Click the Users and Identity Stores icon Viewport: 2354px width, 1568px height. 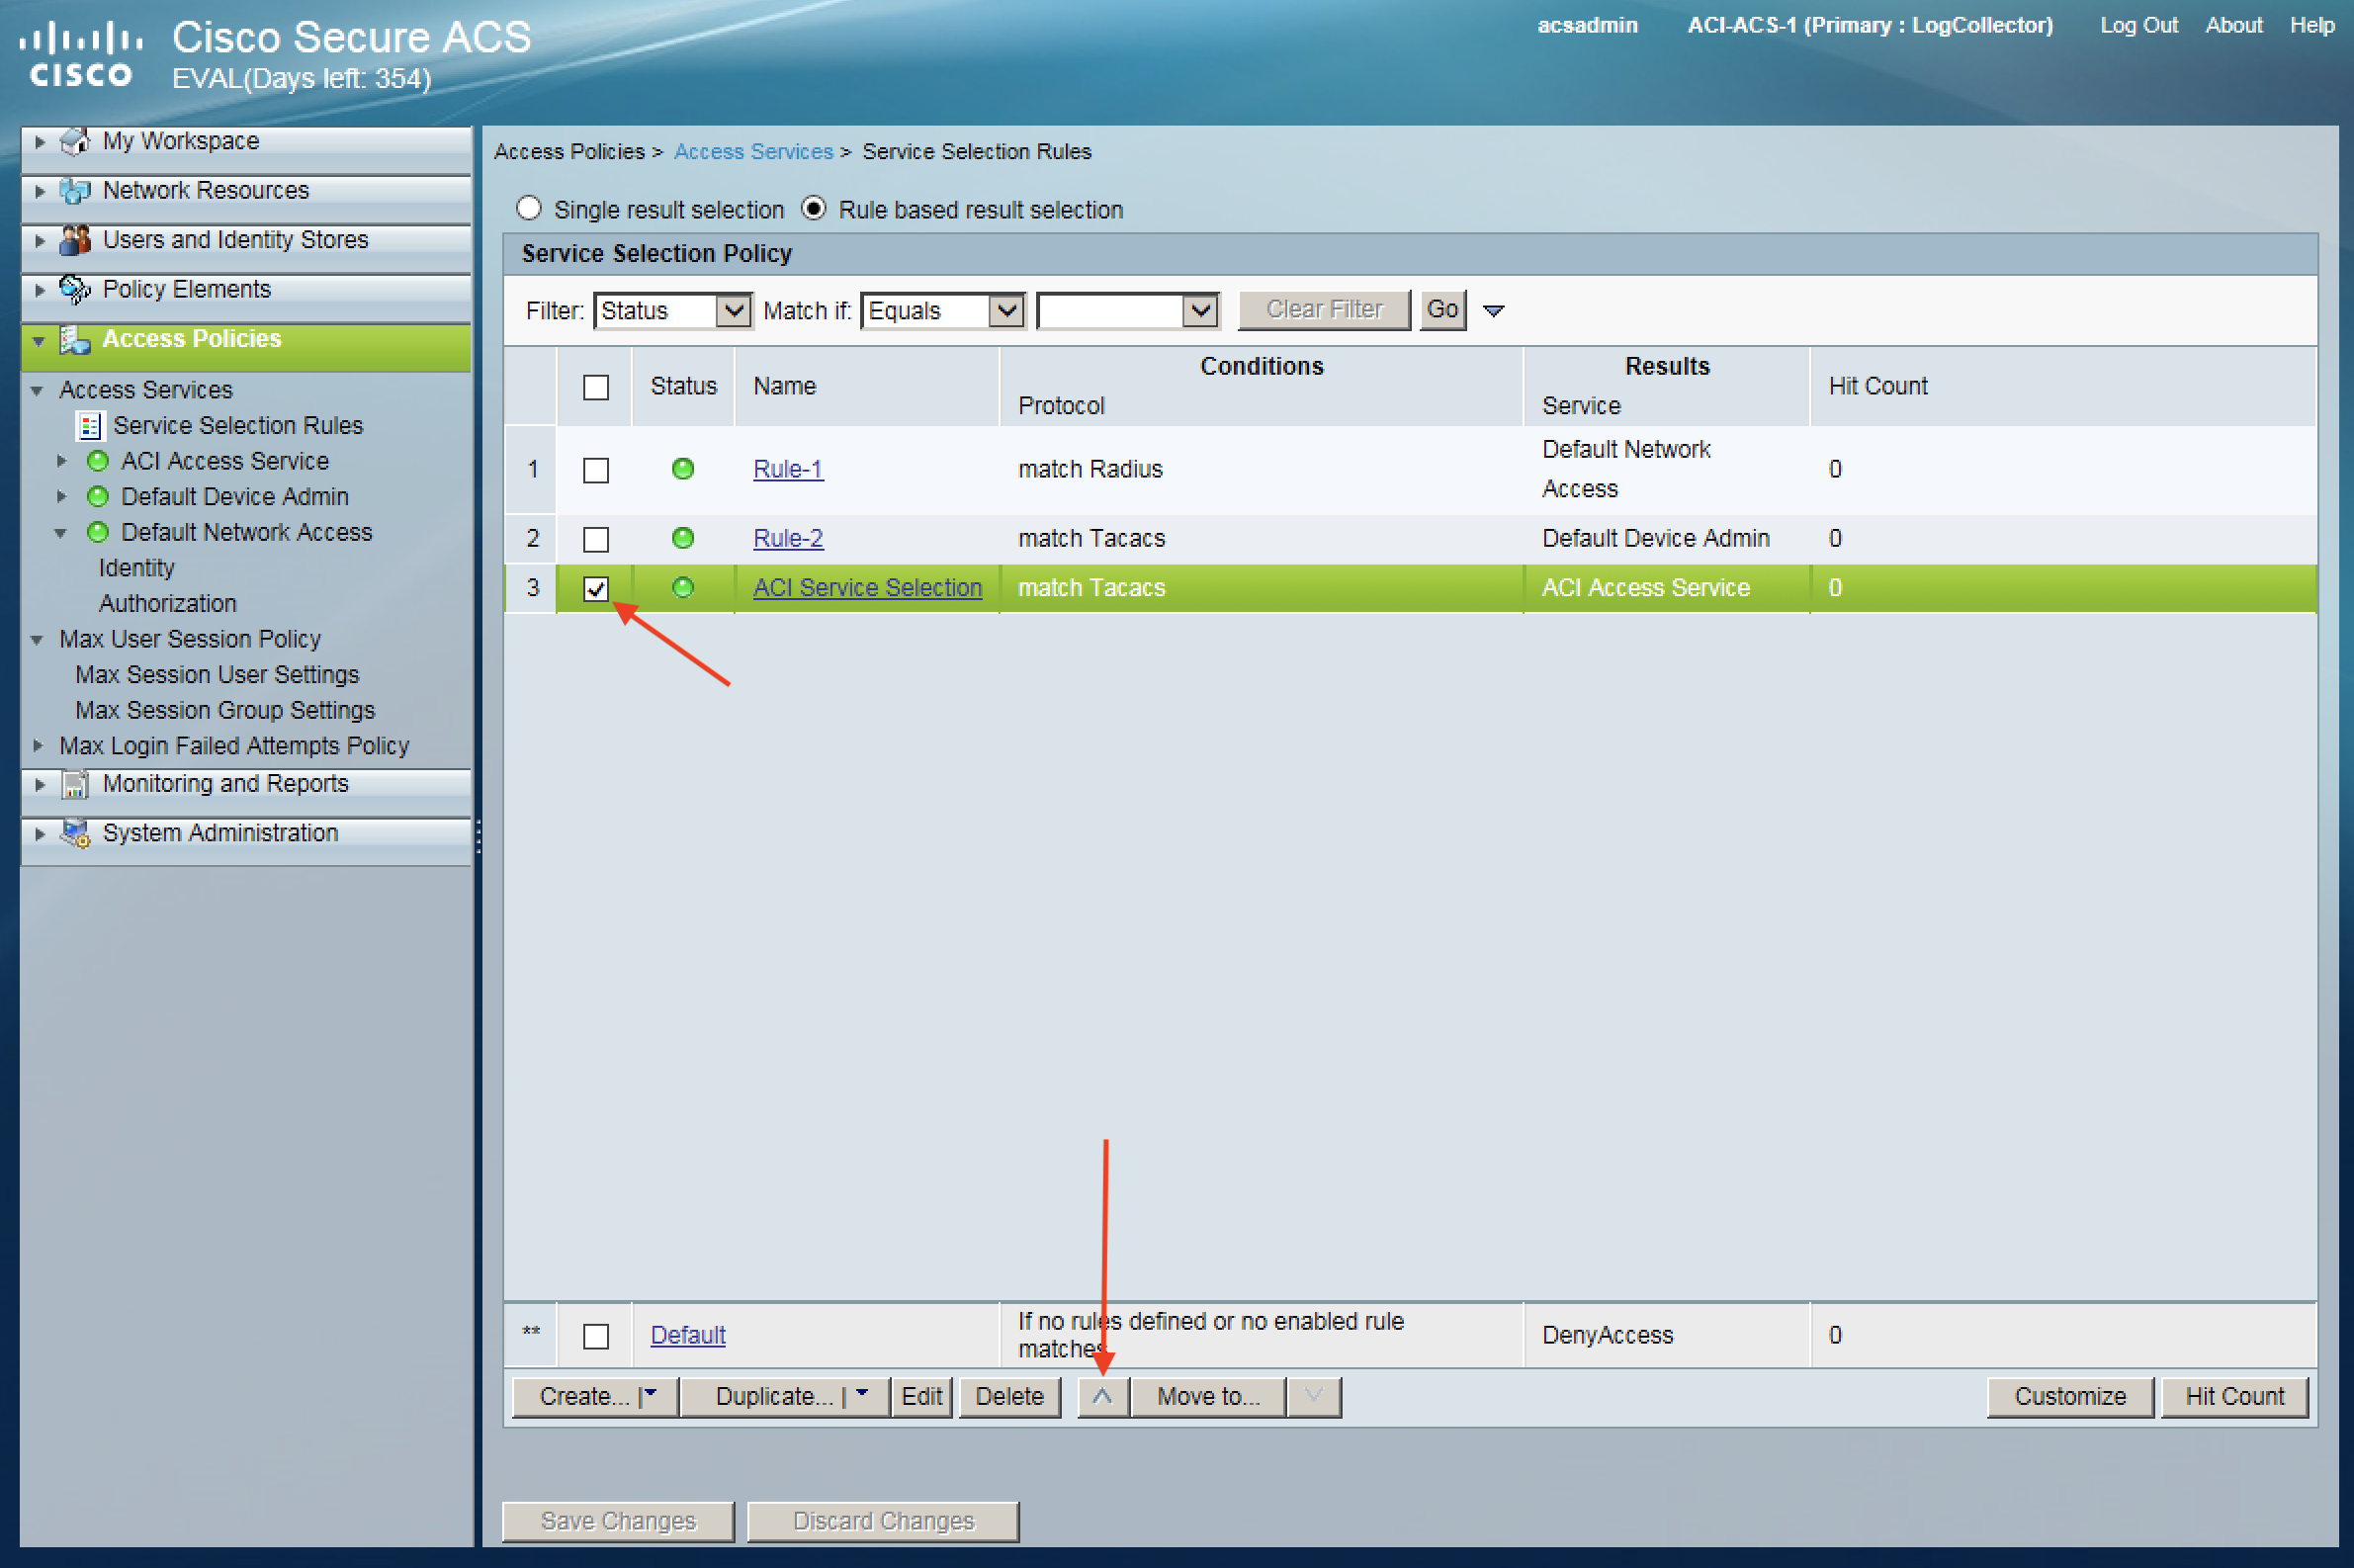[x=75, y=240]
